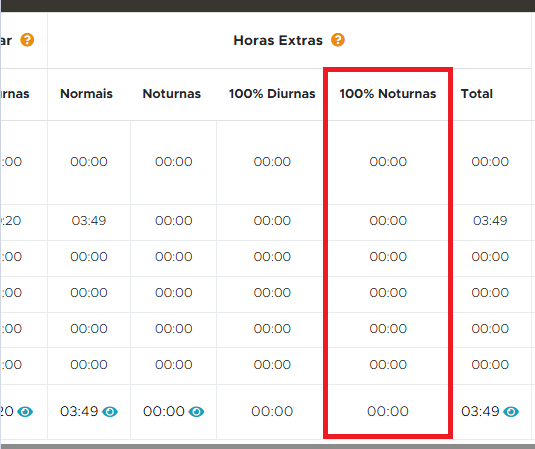Select first-row 00:00 under Total
The image size is (535, 449).
490,162
